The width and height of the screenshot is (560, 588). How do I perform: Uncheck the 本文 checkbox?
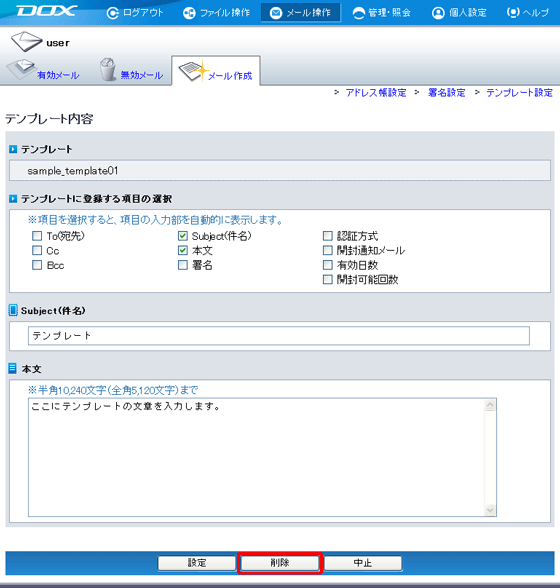pyautogui.click(x=183, y=250)
